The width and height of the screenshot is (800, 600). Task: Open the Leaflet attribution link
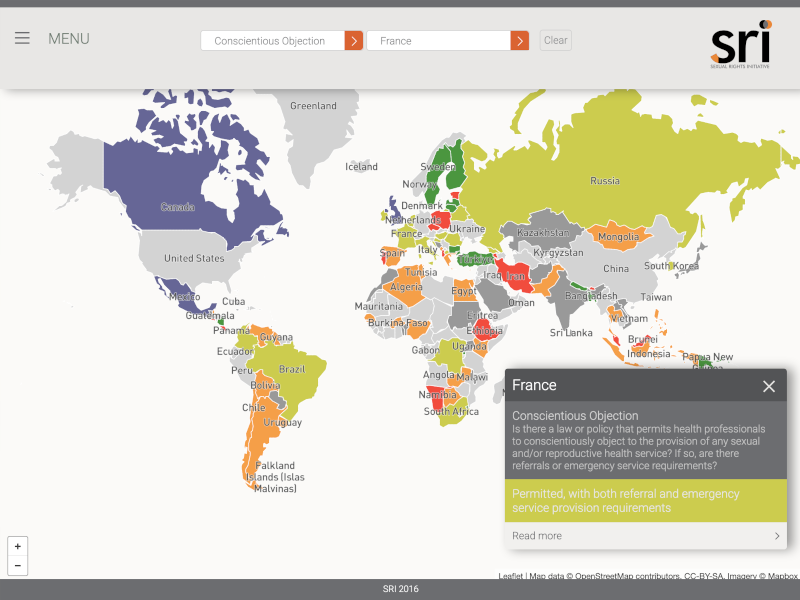[511, 576]
